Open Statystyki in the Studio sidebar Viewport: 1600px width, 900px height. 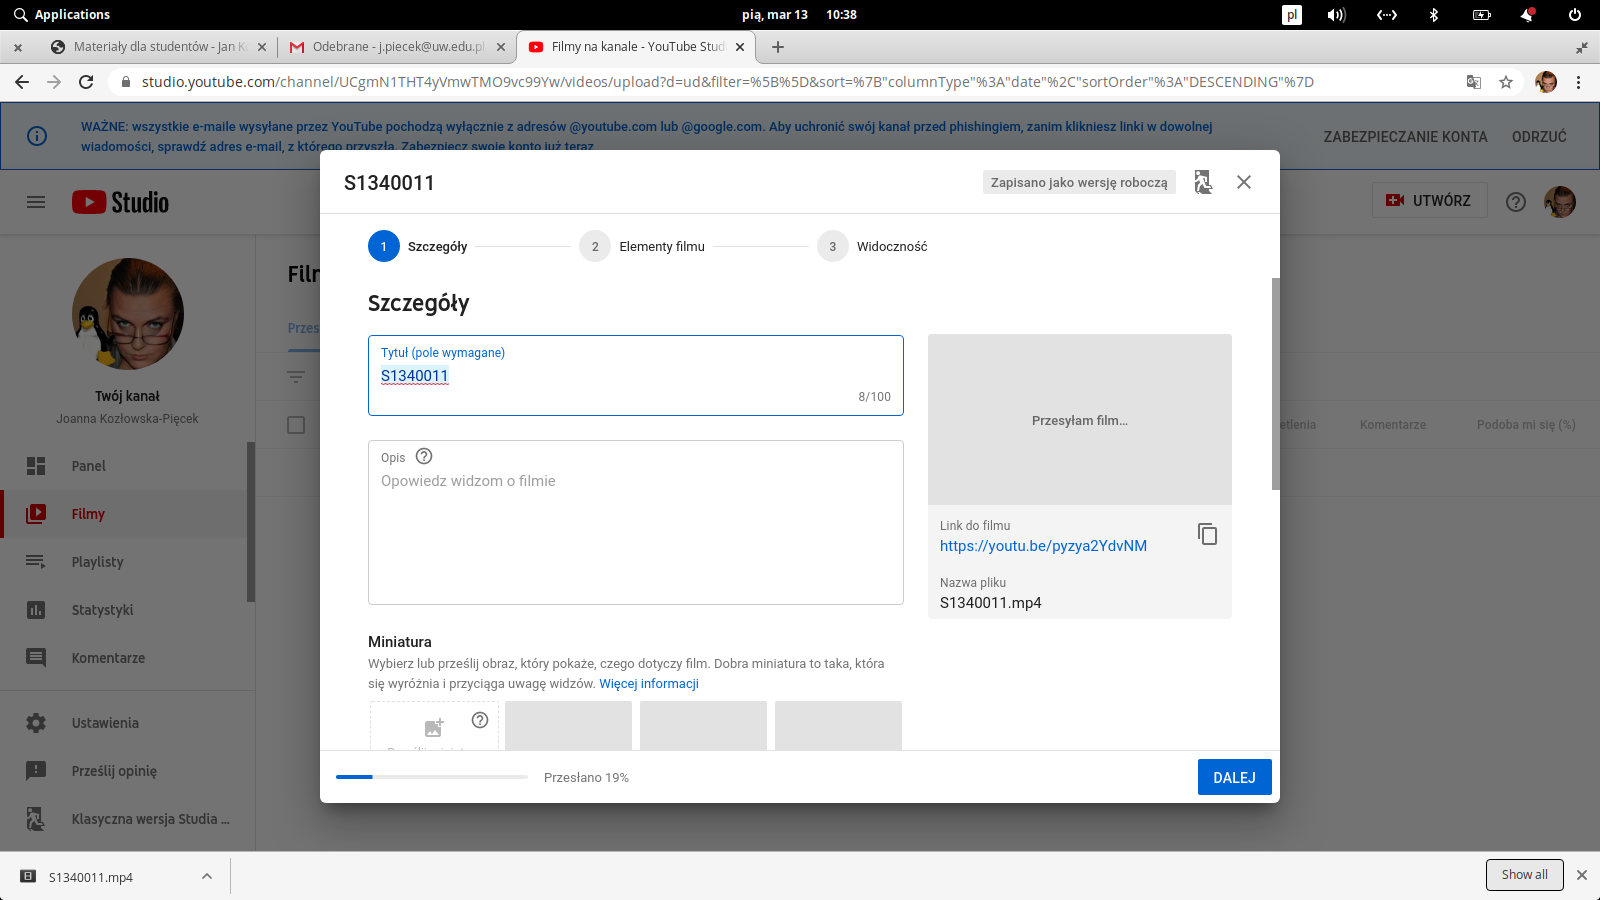pos(124,610)
